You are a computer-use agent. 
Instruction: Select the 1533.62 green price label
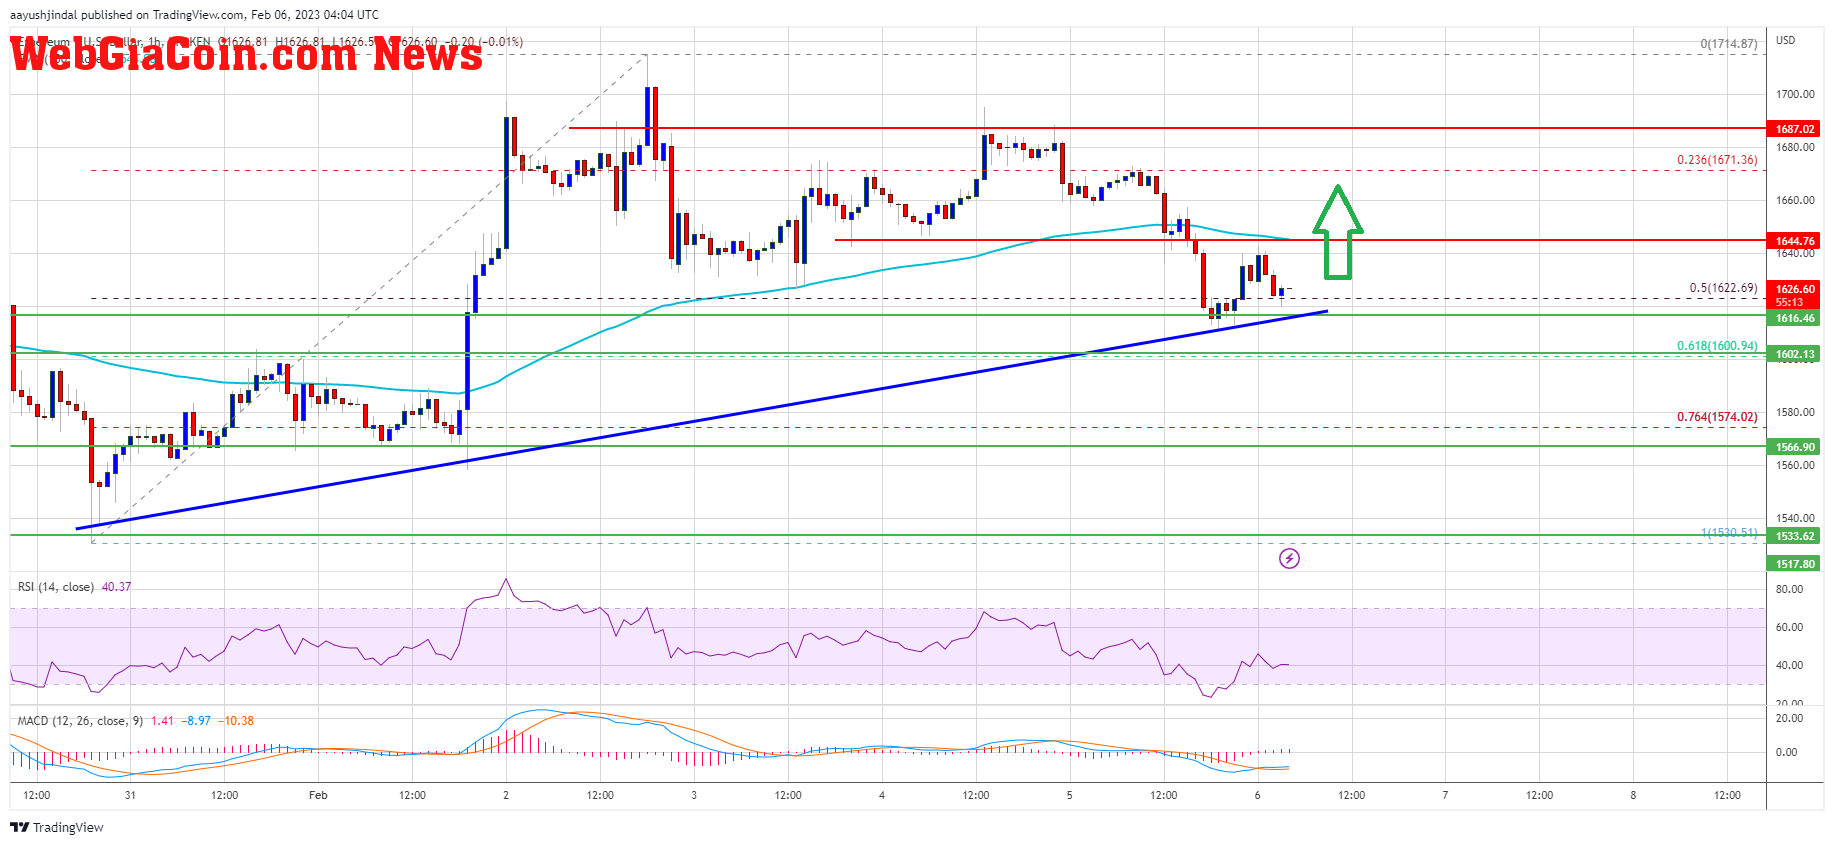(1794, 536)
